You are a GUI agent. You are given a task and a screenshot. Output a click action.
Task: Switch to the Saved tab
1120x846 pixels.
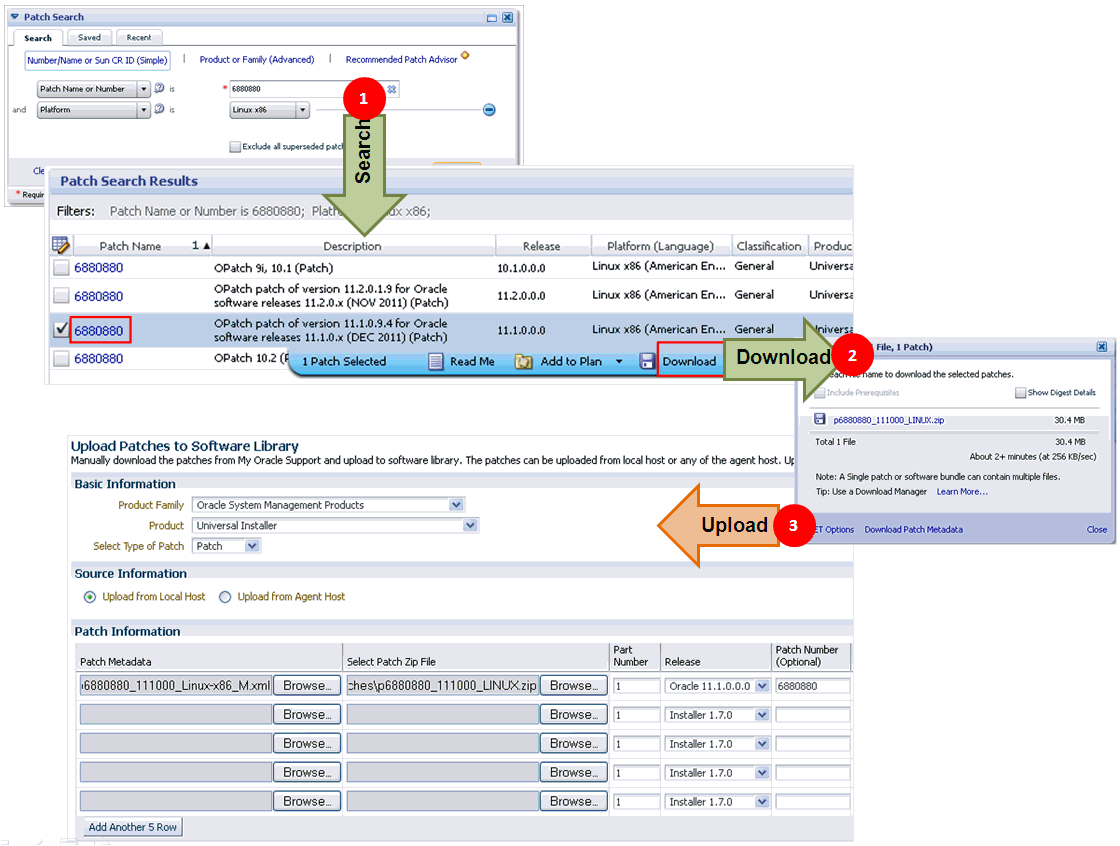click(x=89, y=37)
